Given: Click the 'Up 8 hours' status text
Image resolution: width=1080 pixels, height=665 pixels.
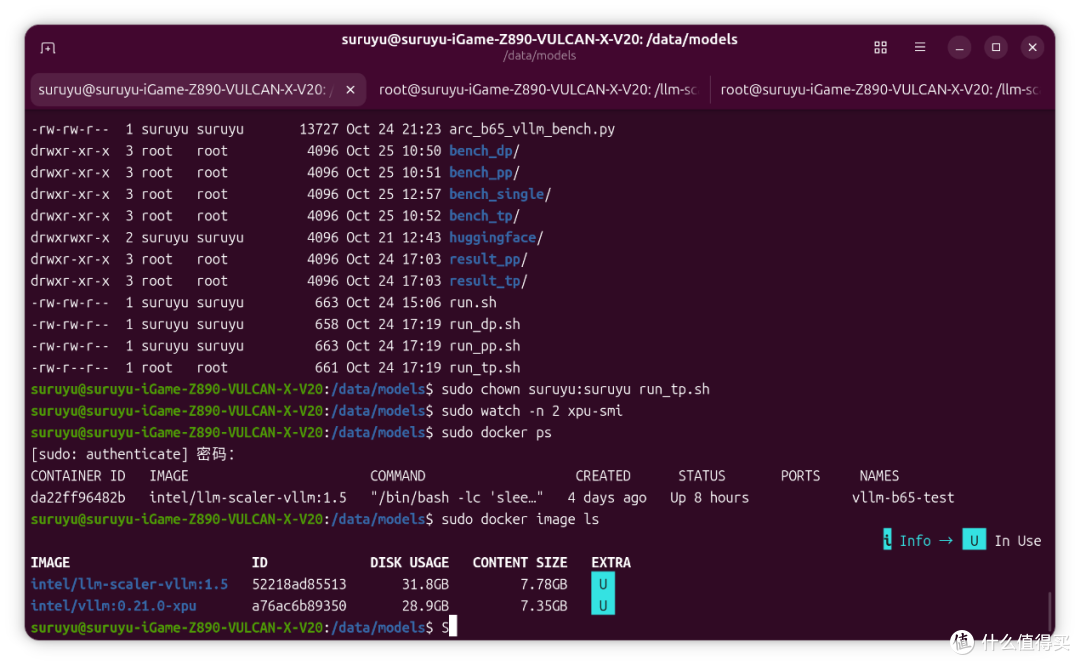Looking at the screenshot, I should (709, 498).
